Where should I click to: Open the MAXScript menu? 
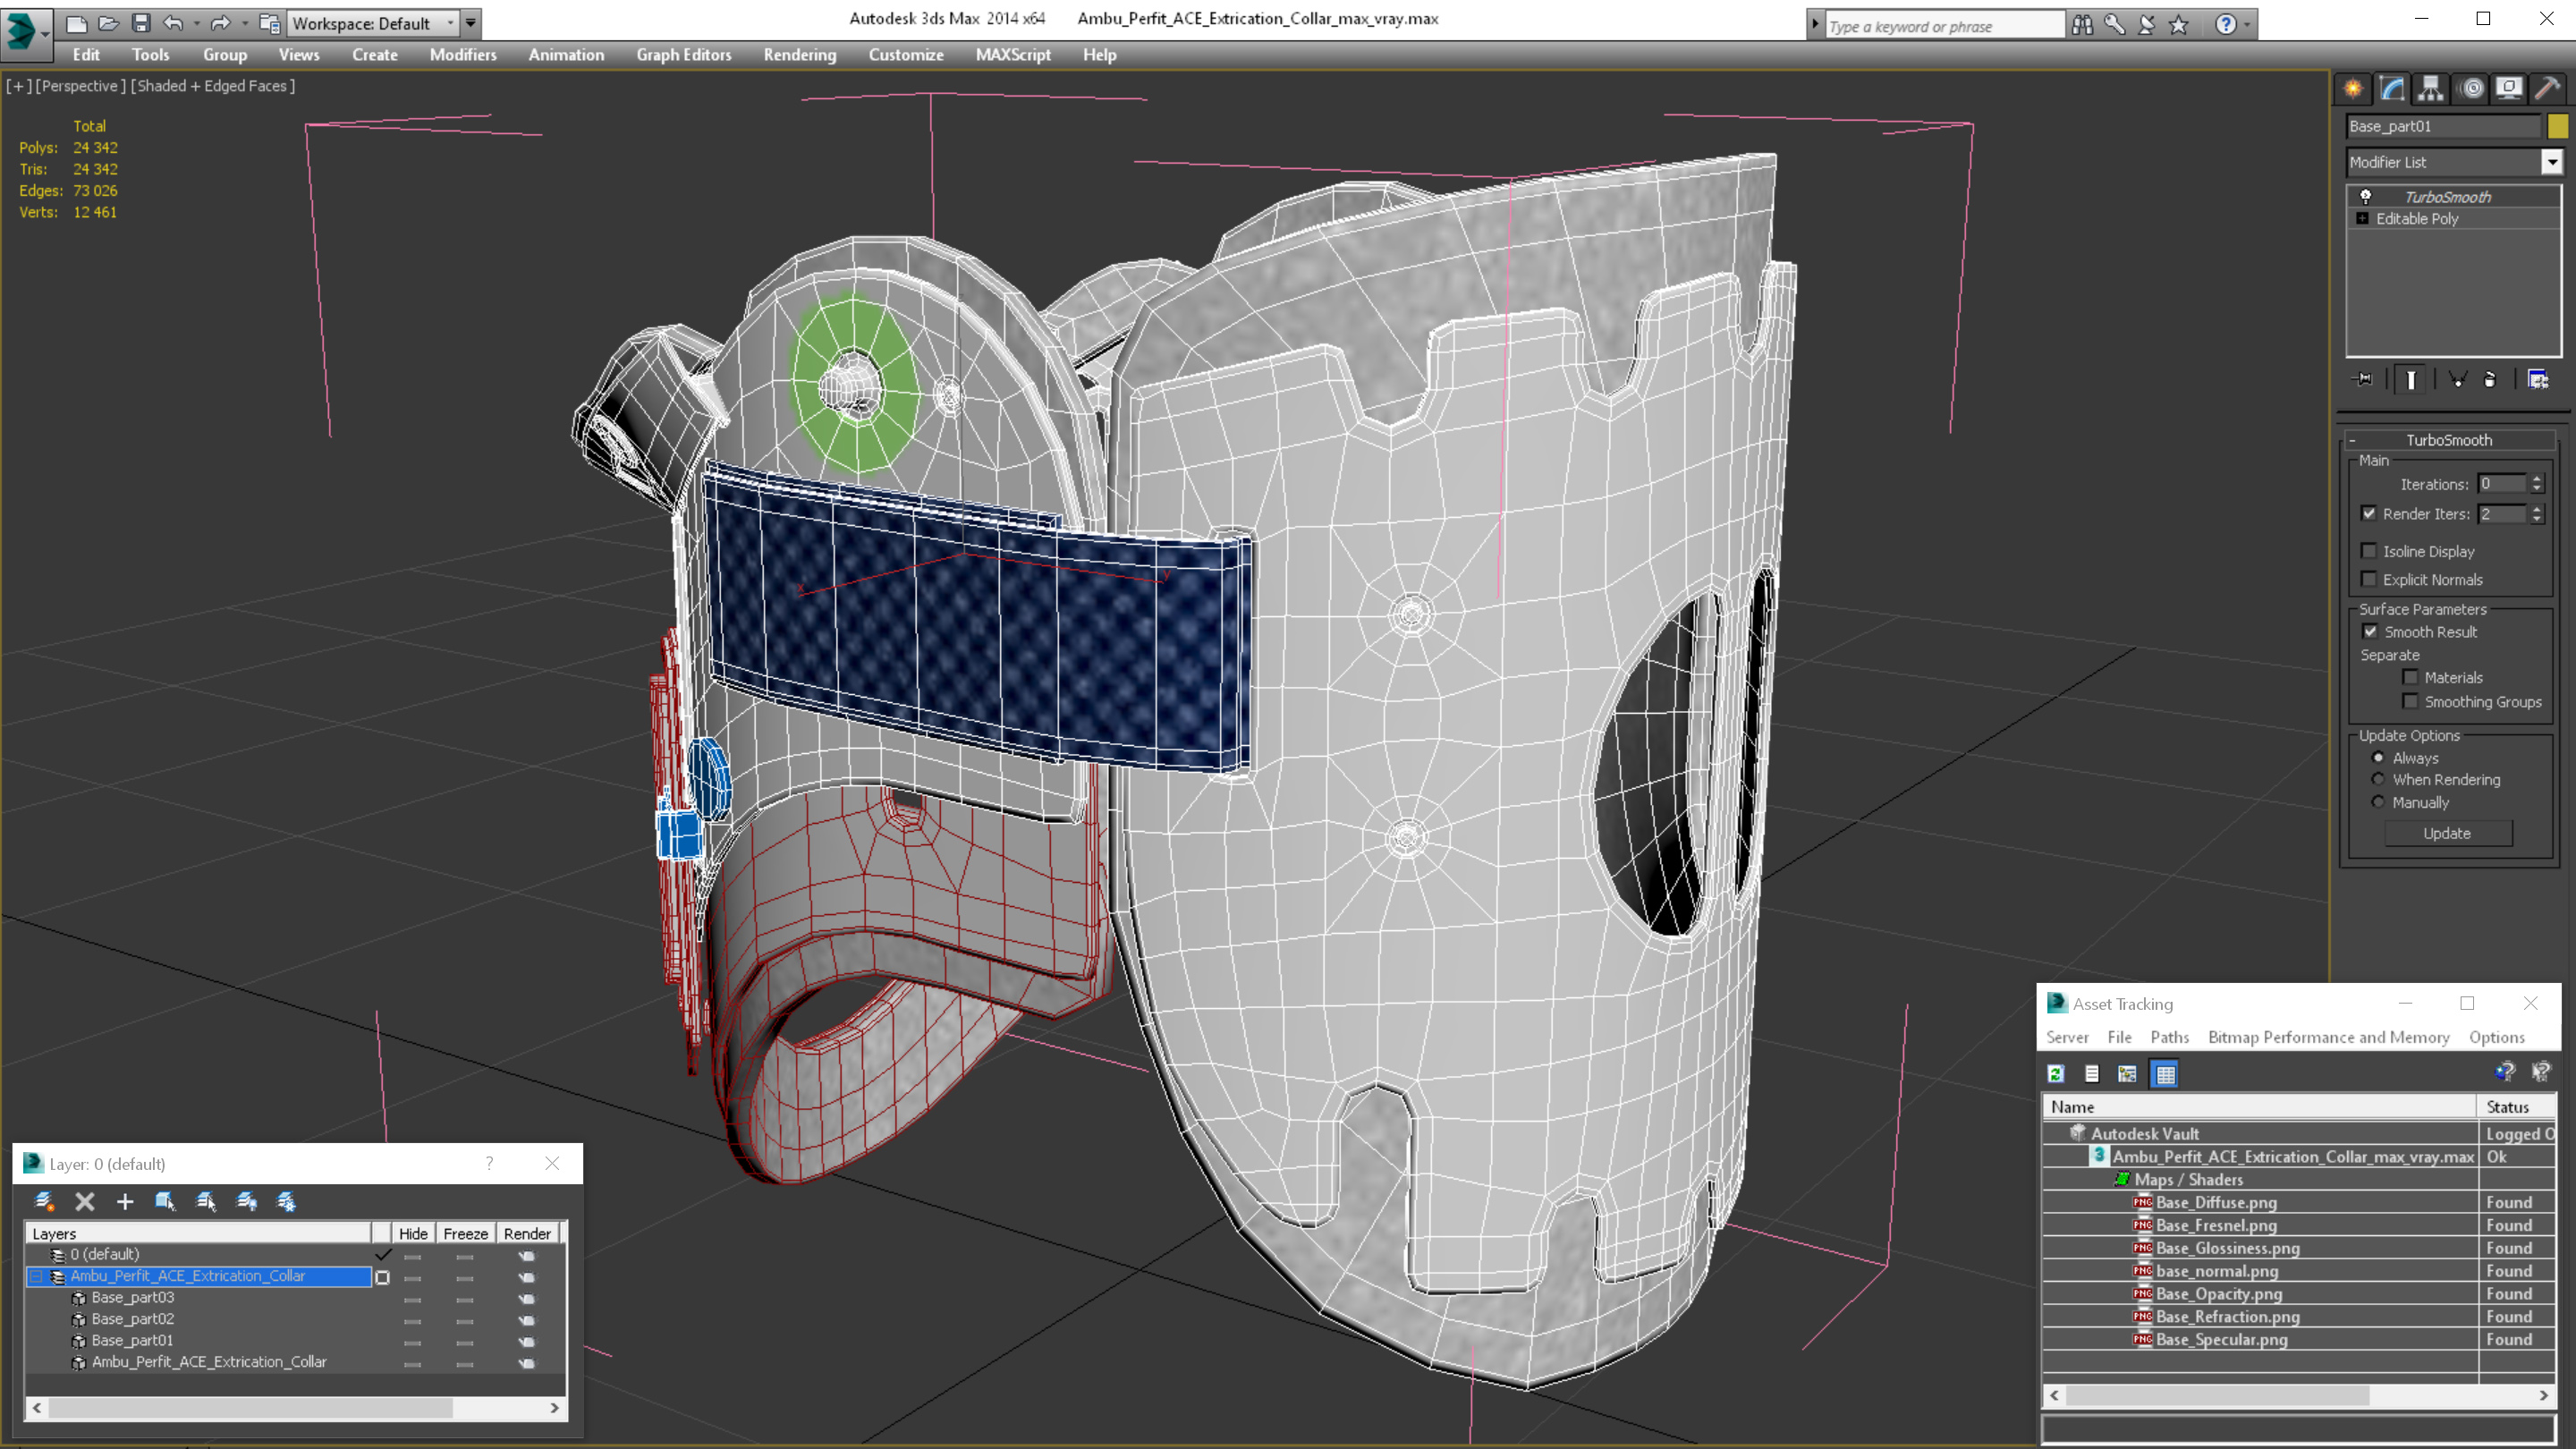tap(1012, 55)
